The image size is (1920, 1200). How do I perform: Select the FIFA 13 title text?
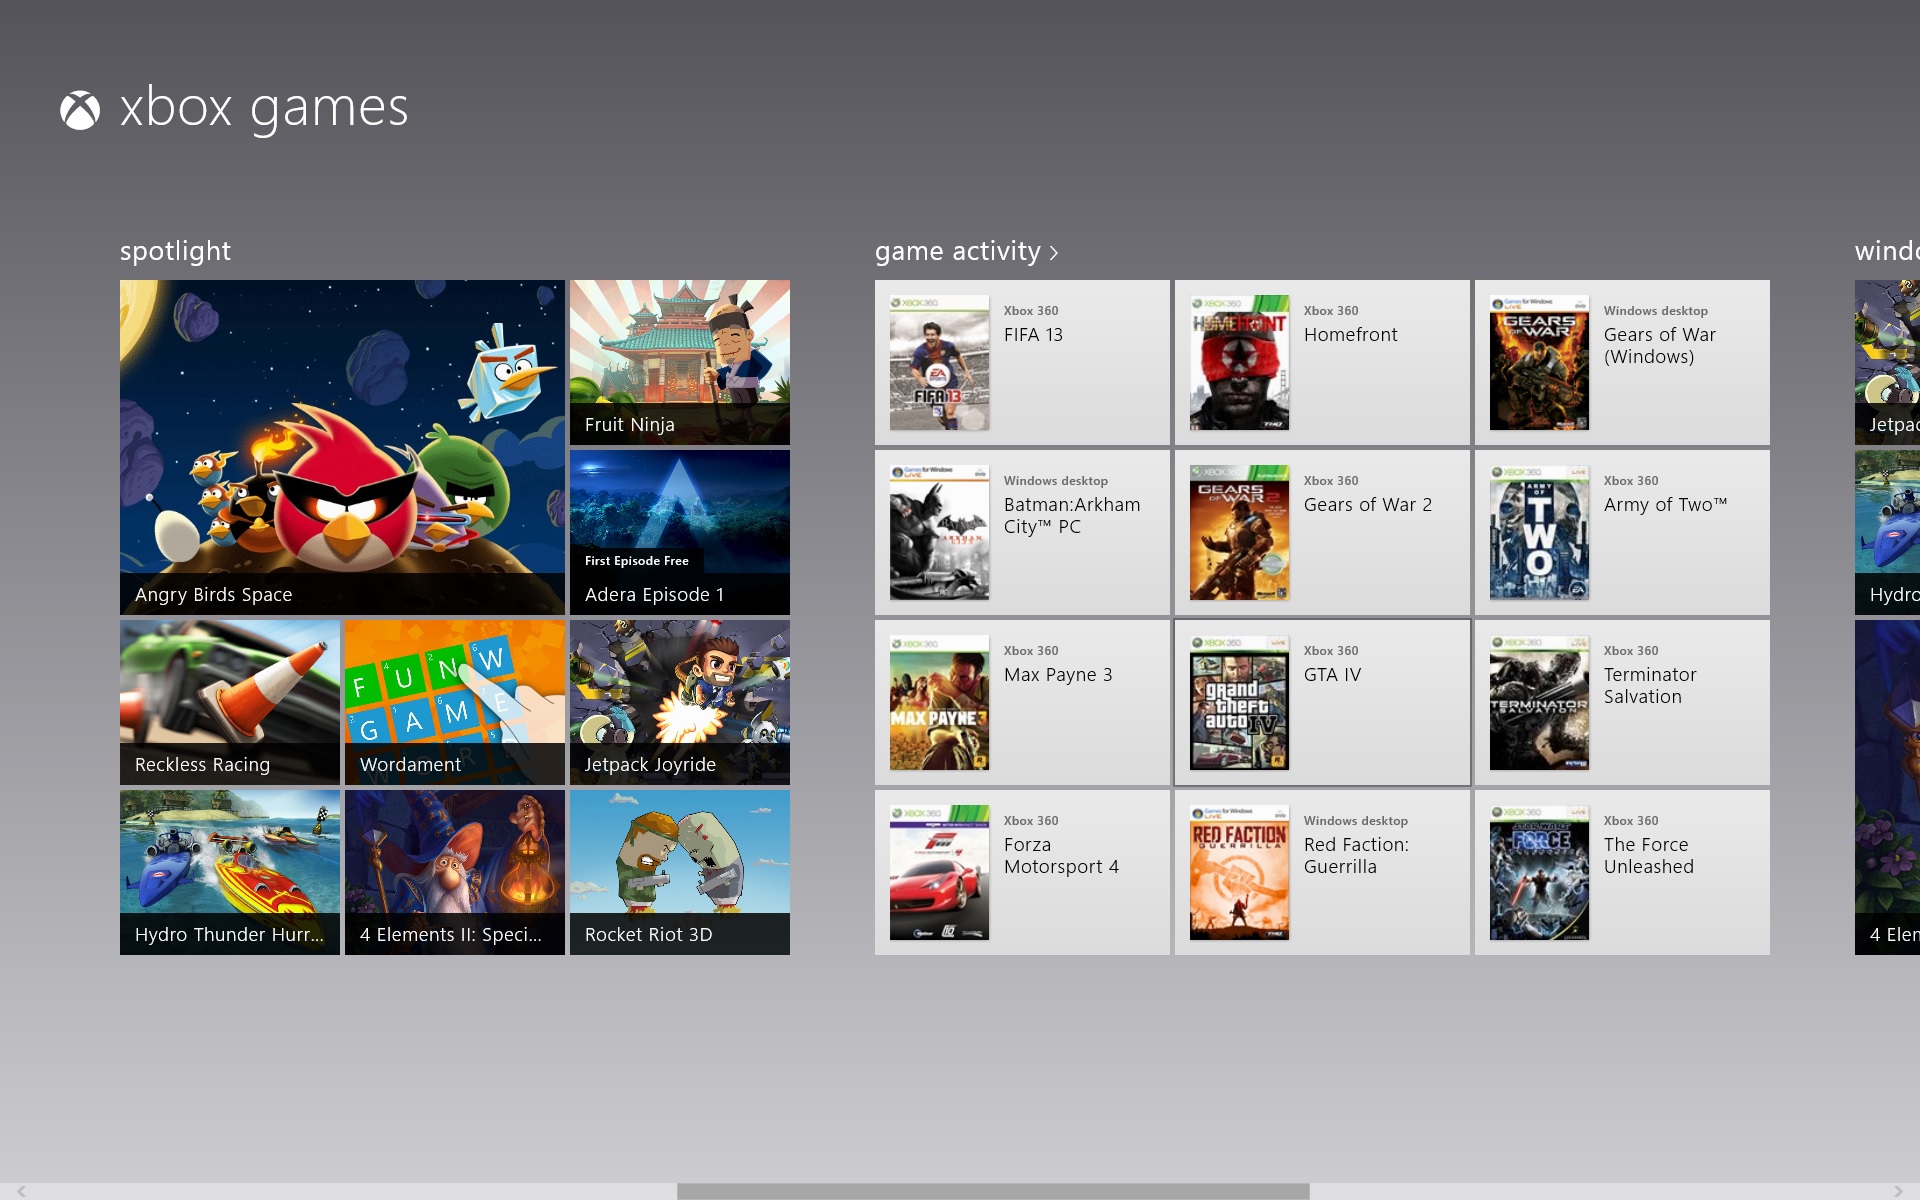coord(1033,335)
